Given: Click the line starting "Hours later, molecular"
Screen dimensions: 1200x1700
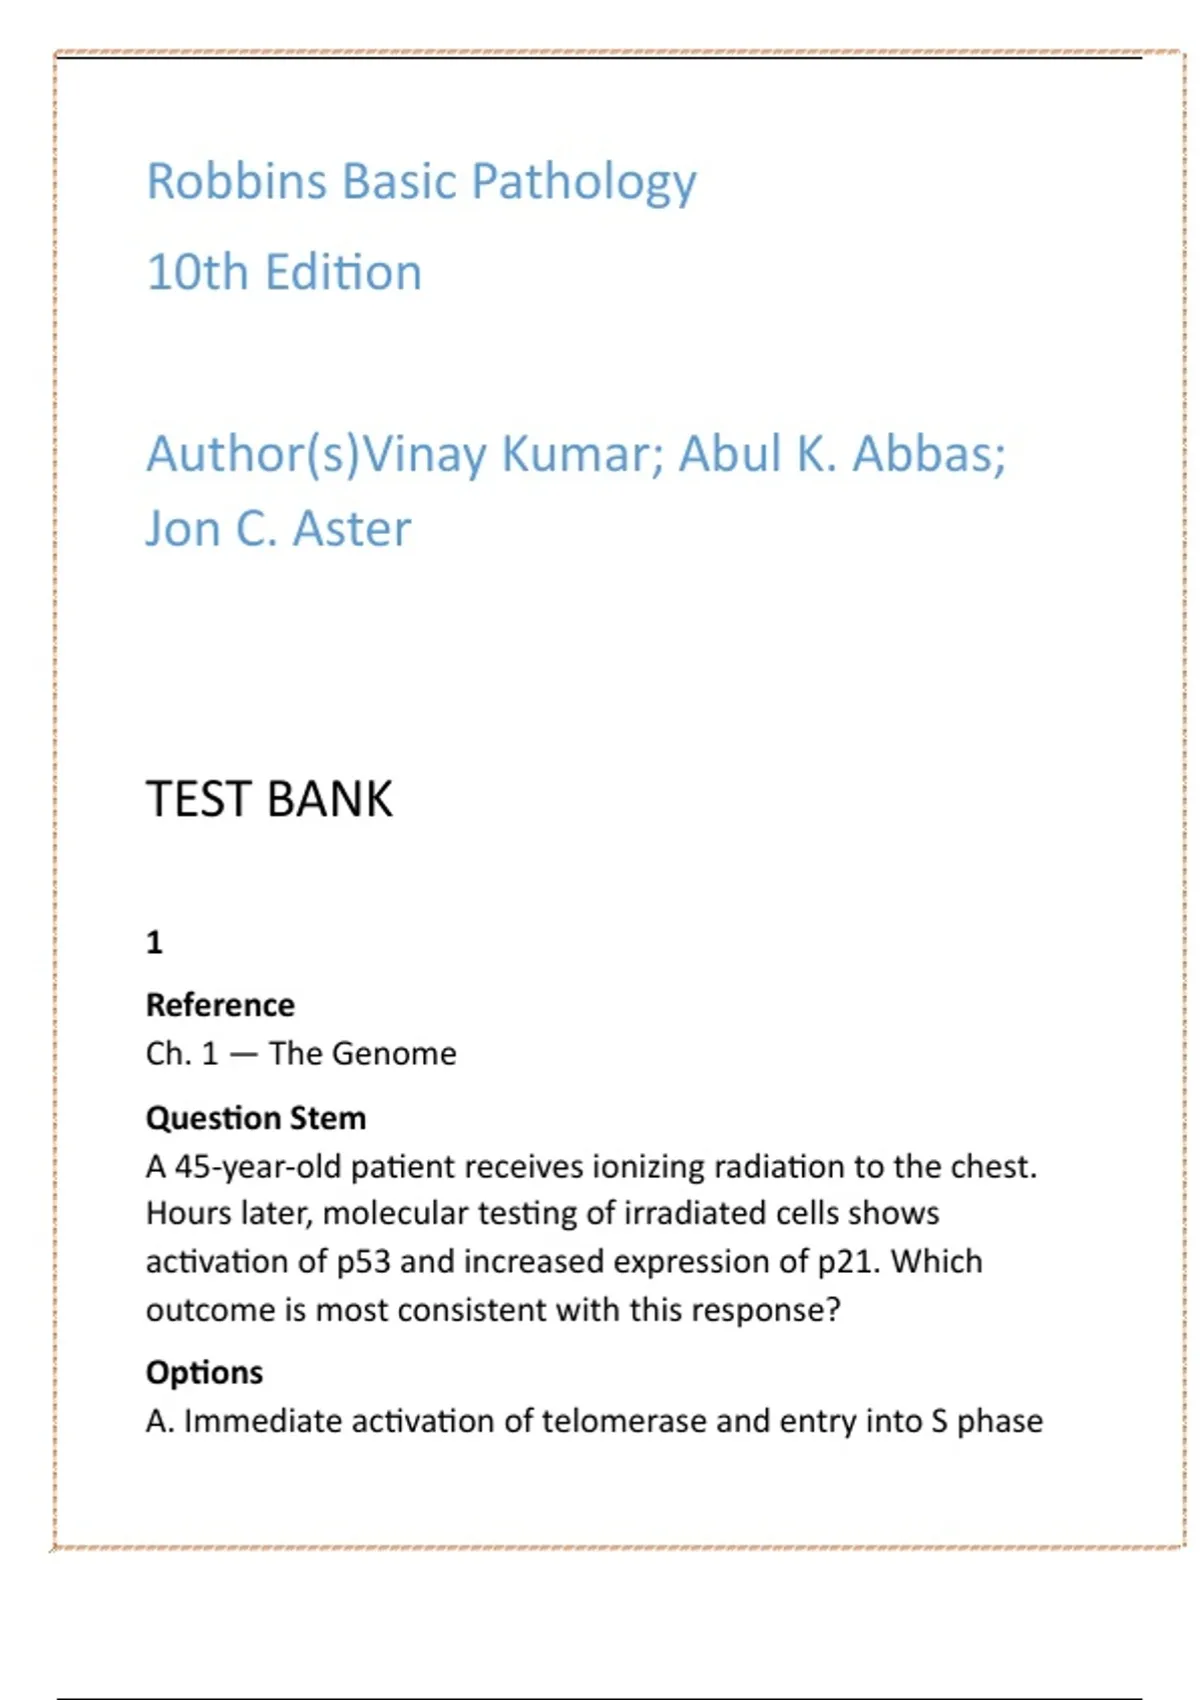Looking at the screenshot, I should [542, 1213].
